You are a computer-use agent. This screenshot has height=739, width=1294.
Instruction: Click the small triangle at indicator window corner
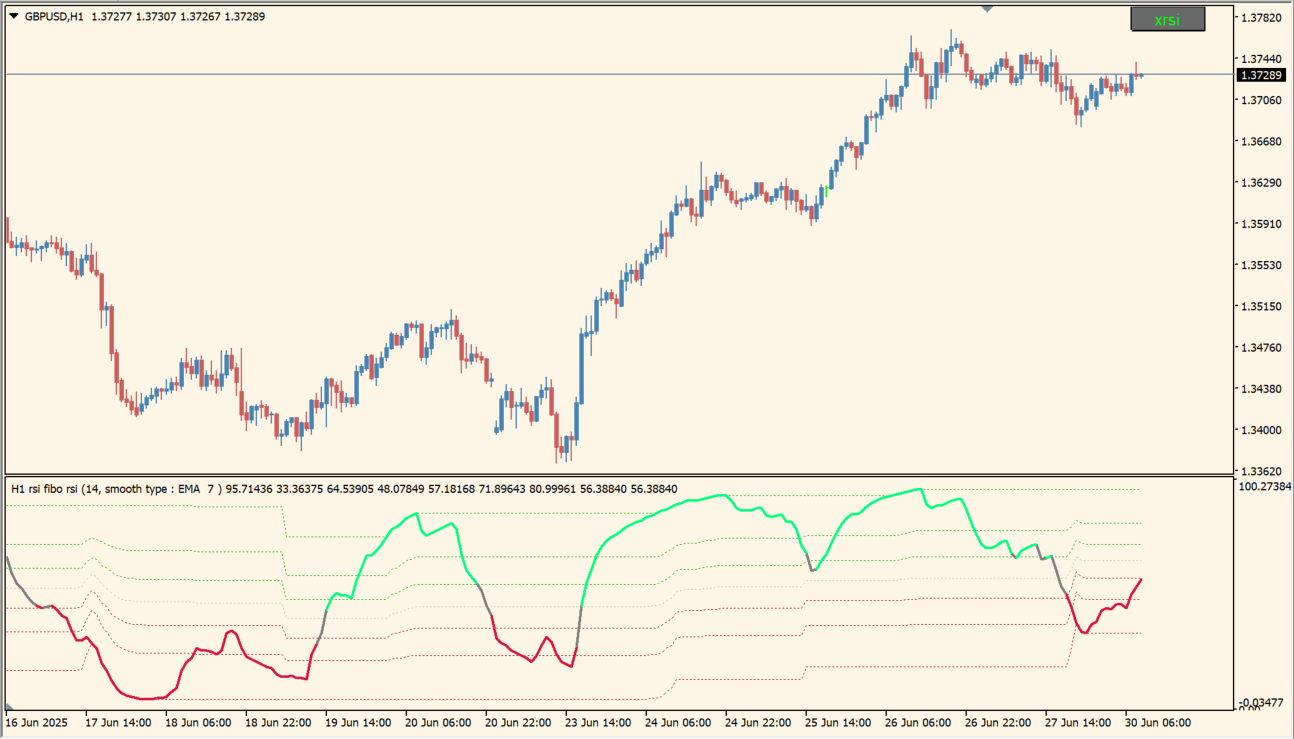pyautogui.click(x=9, y=706)
